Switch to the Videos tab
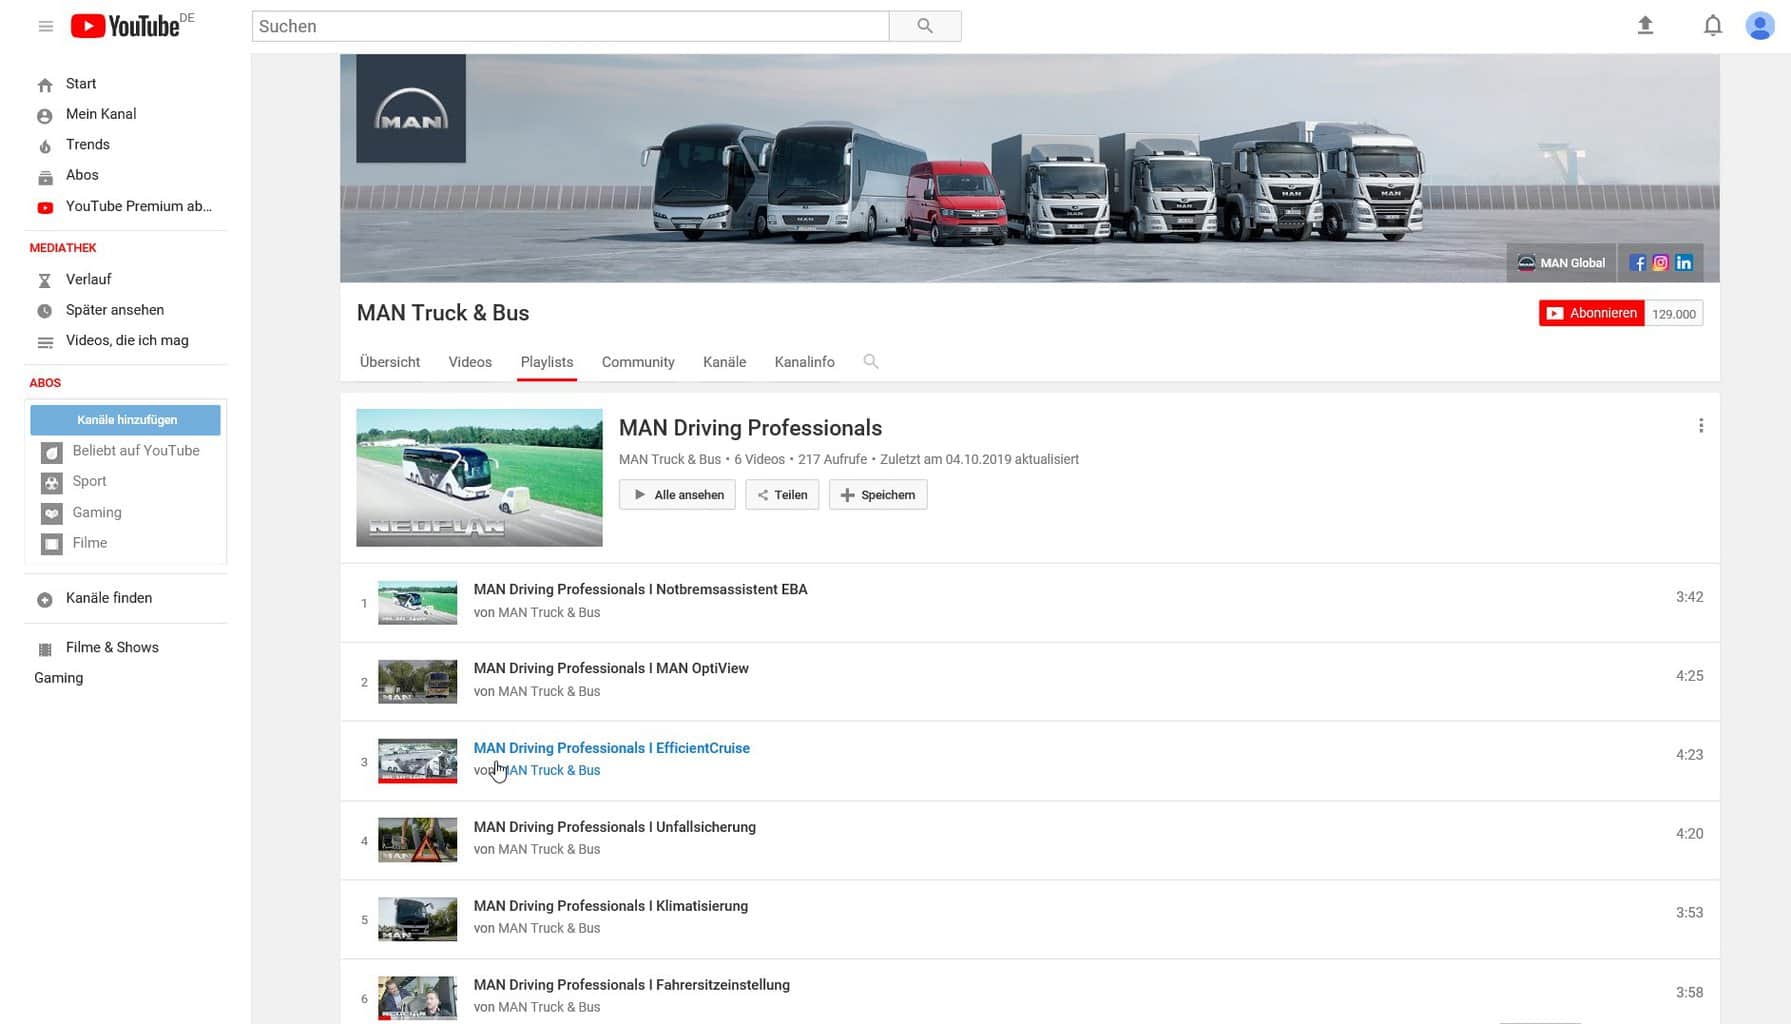 point(470,362)
